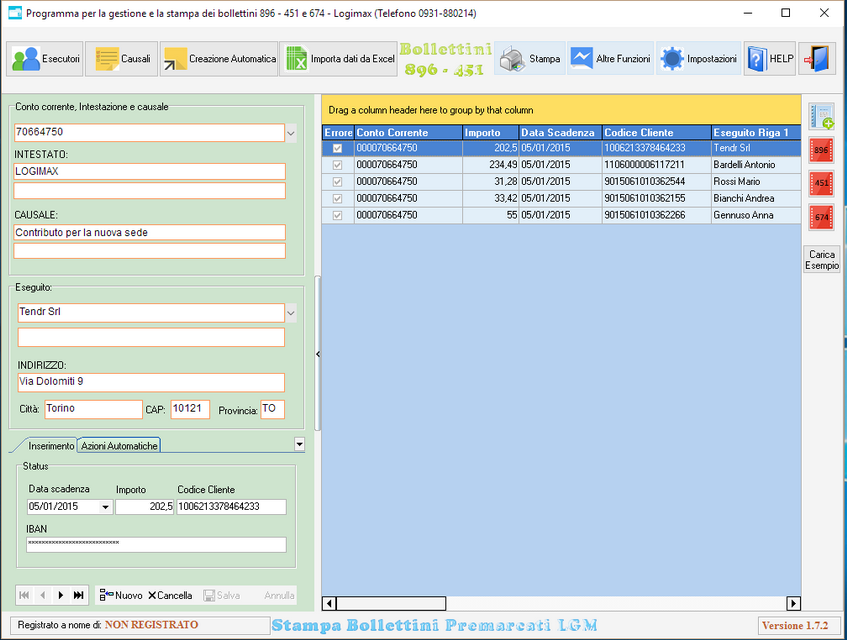Image resolution: width=847 pixels, height=640 pixels.
Task: Click the add new document icon
Action: coord(821,117)
